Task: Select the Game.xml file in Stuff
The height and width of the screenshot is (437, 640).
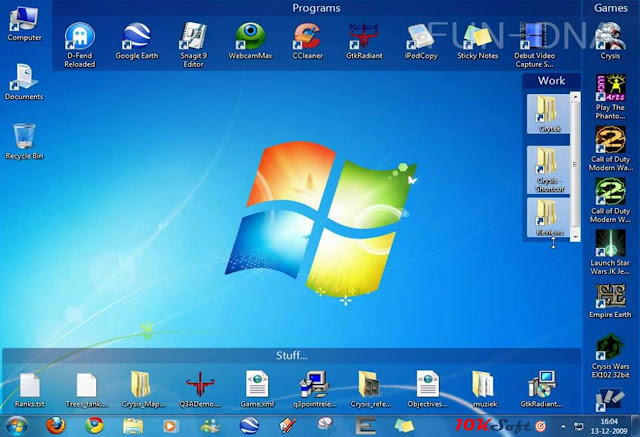Action: pyautogui.click(x=257, y=390)
